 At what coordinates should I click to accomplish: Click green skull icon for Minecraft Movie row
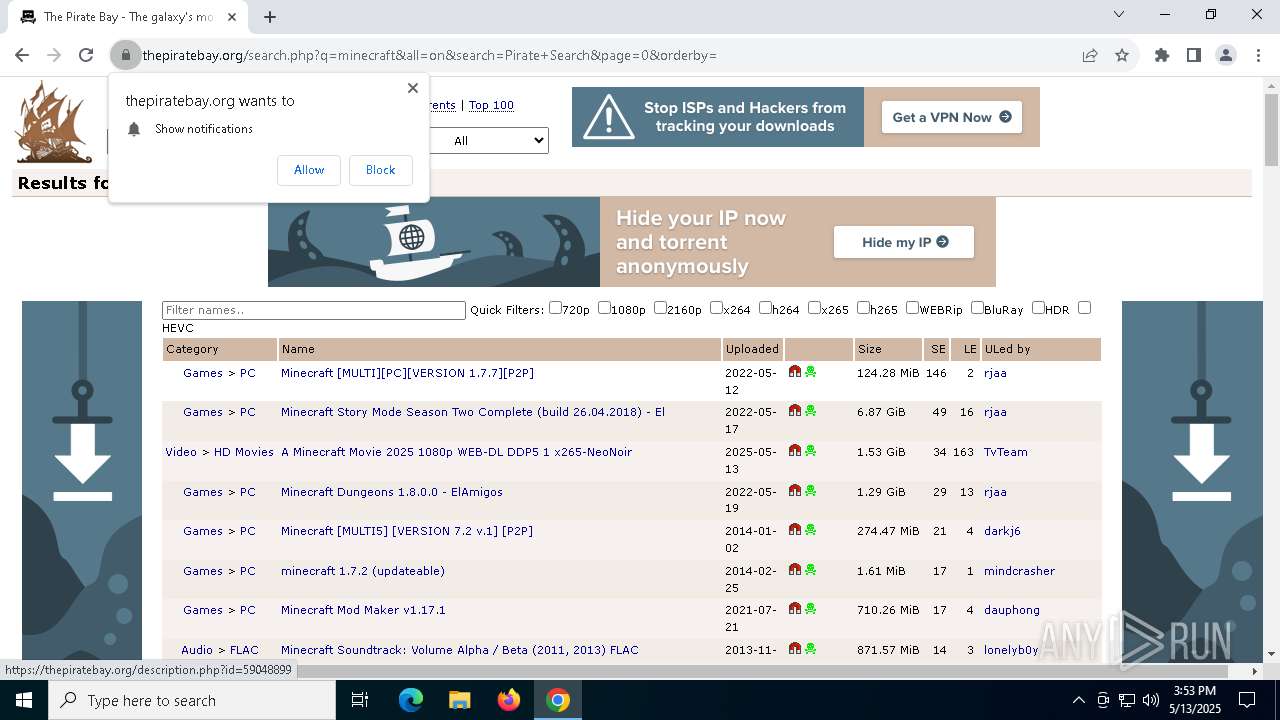[x=810, y=451]
